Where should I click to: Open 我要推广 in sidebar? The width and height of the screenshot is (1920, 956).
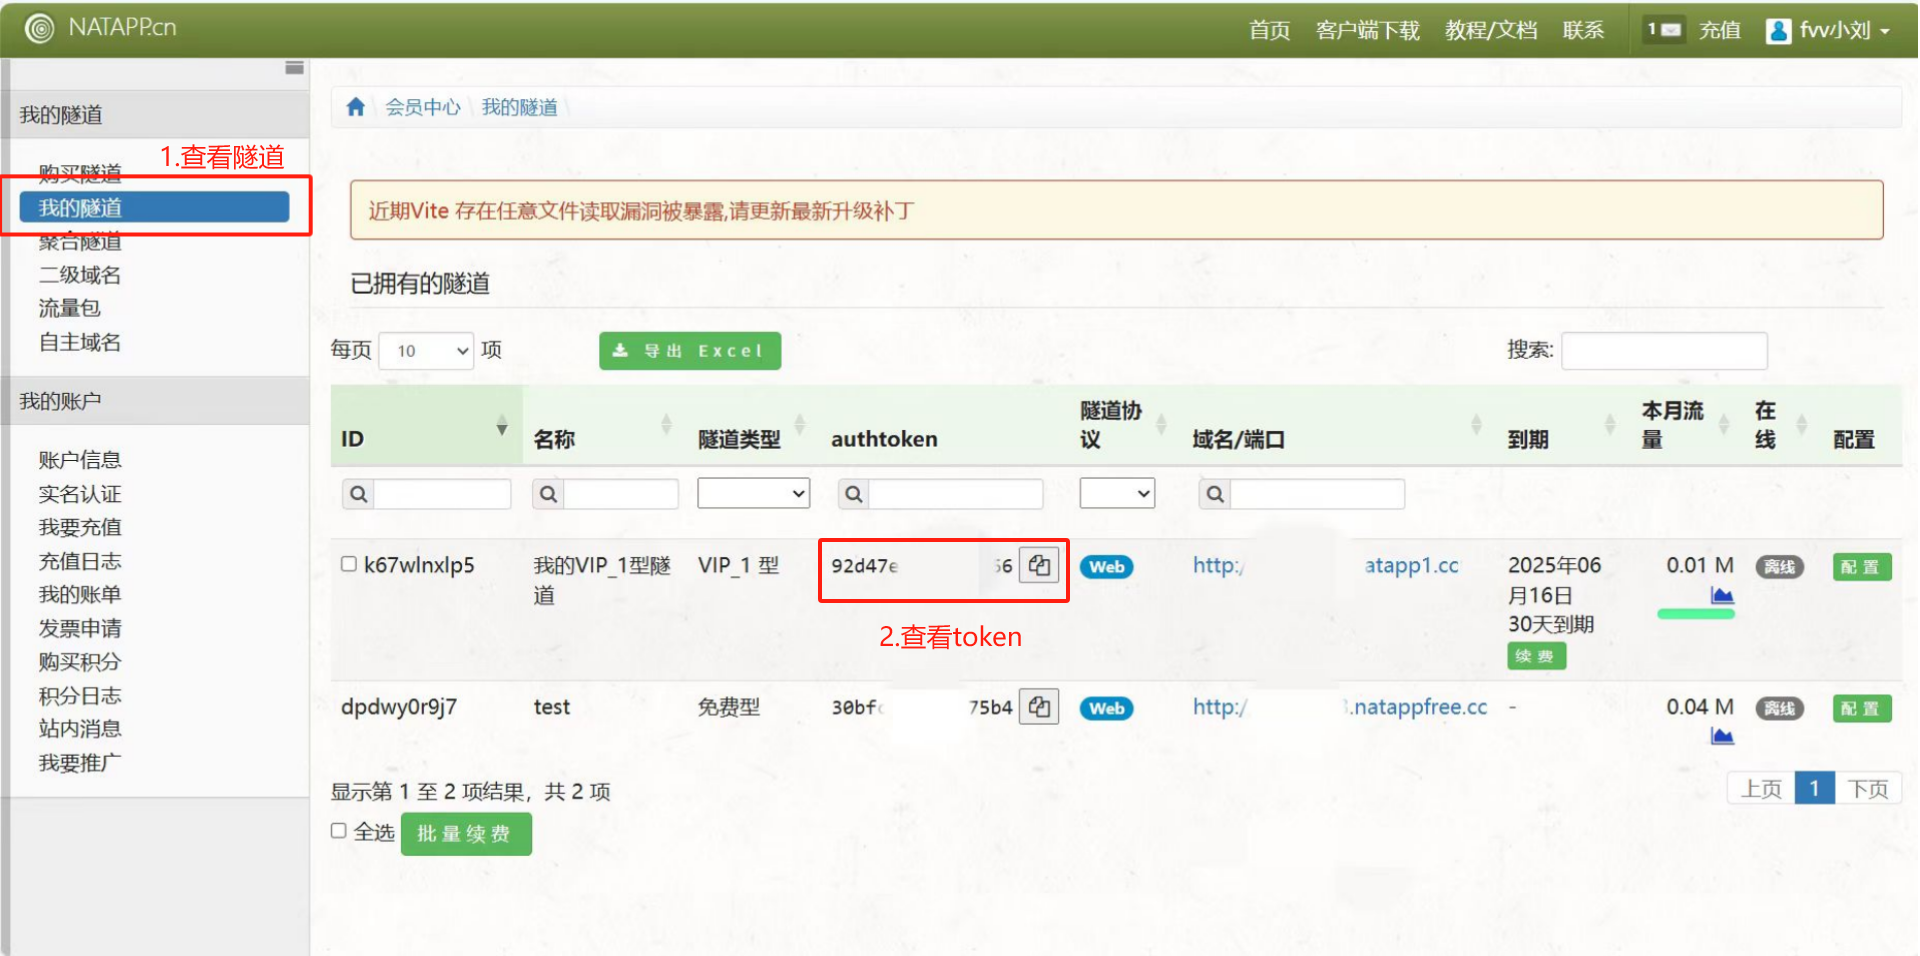[80, 763]
